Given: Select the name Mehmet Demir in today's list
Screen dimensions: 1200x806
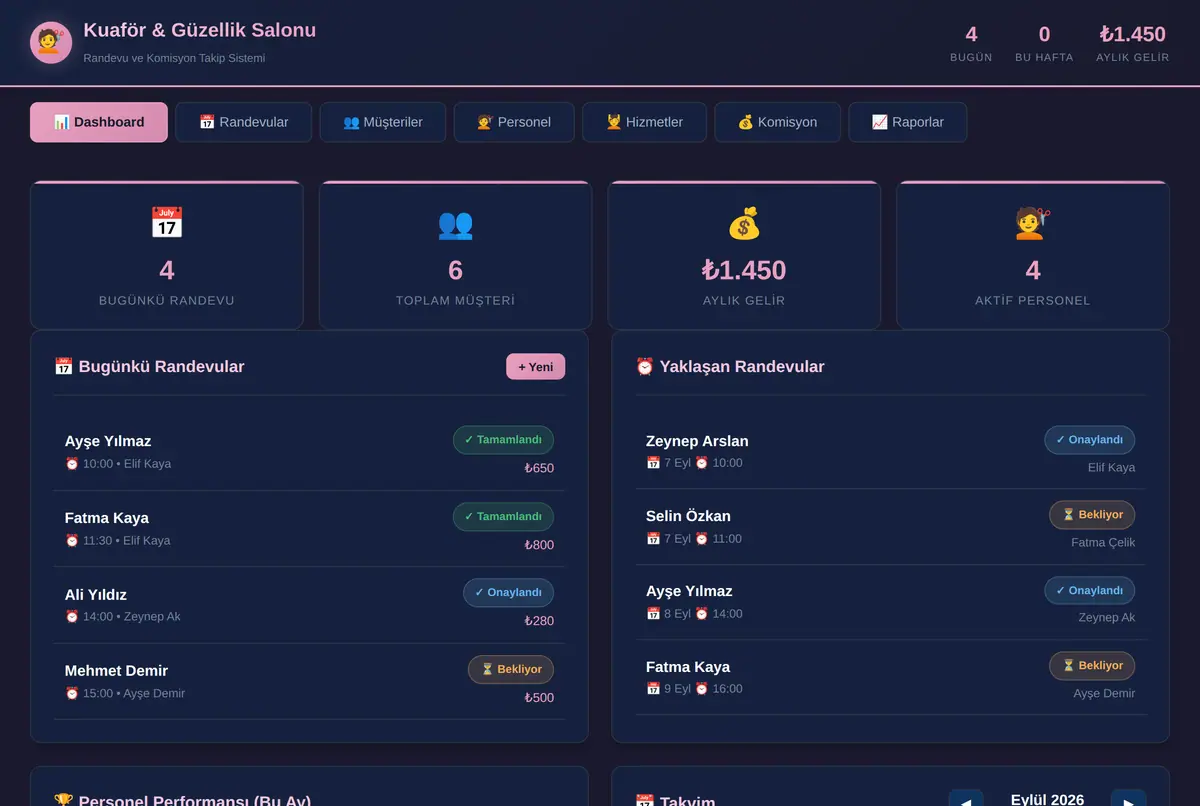Looking at the screenshot, I should click(116, 671).
